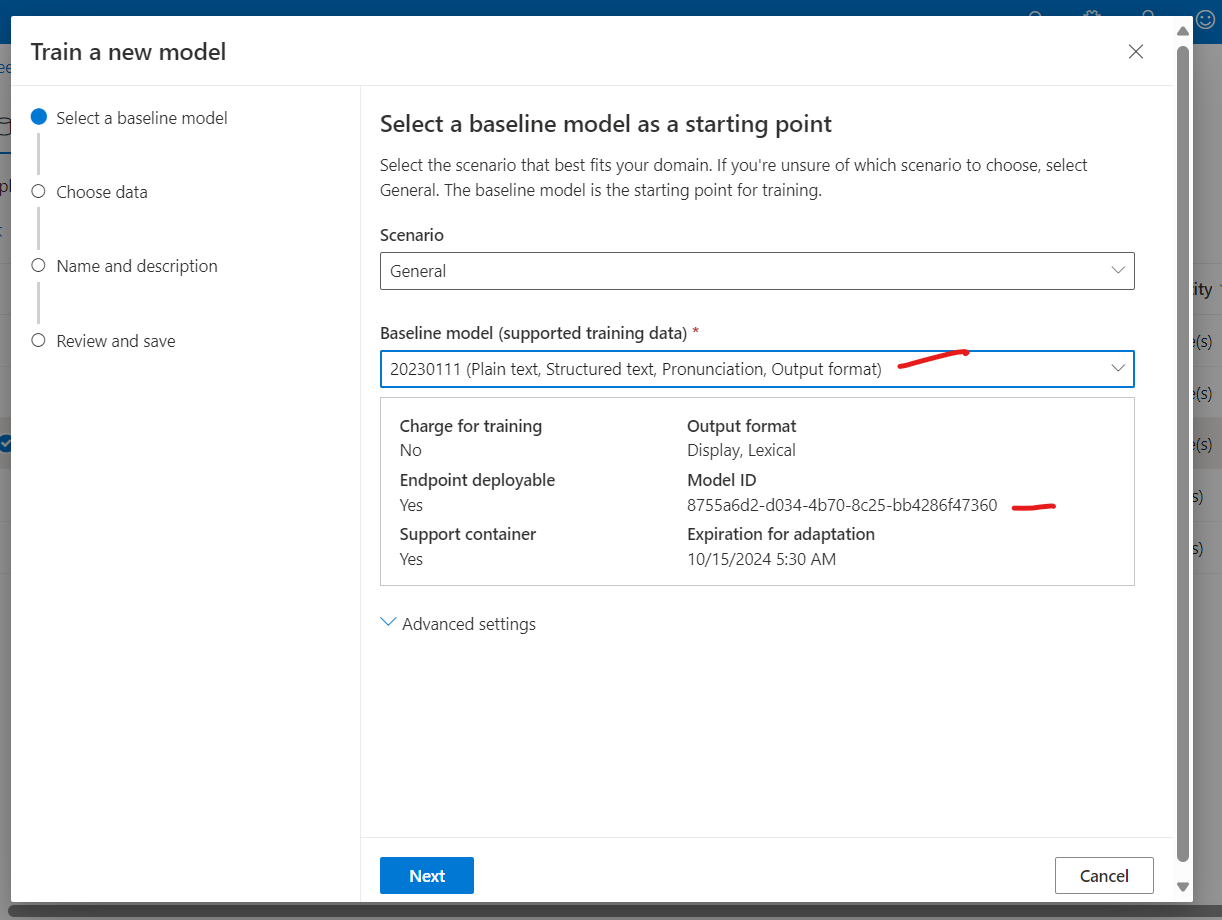Image resolution: width=1222 pixels, height=920 pixels.
Task: Click the Select a baseline model heading
Action: [606, 125]
